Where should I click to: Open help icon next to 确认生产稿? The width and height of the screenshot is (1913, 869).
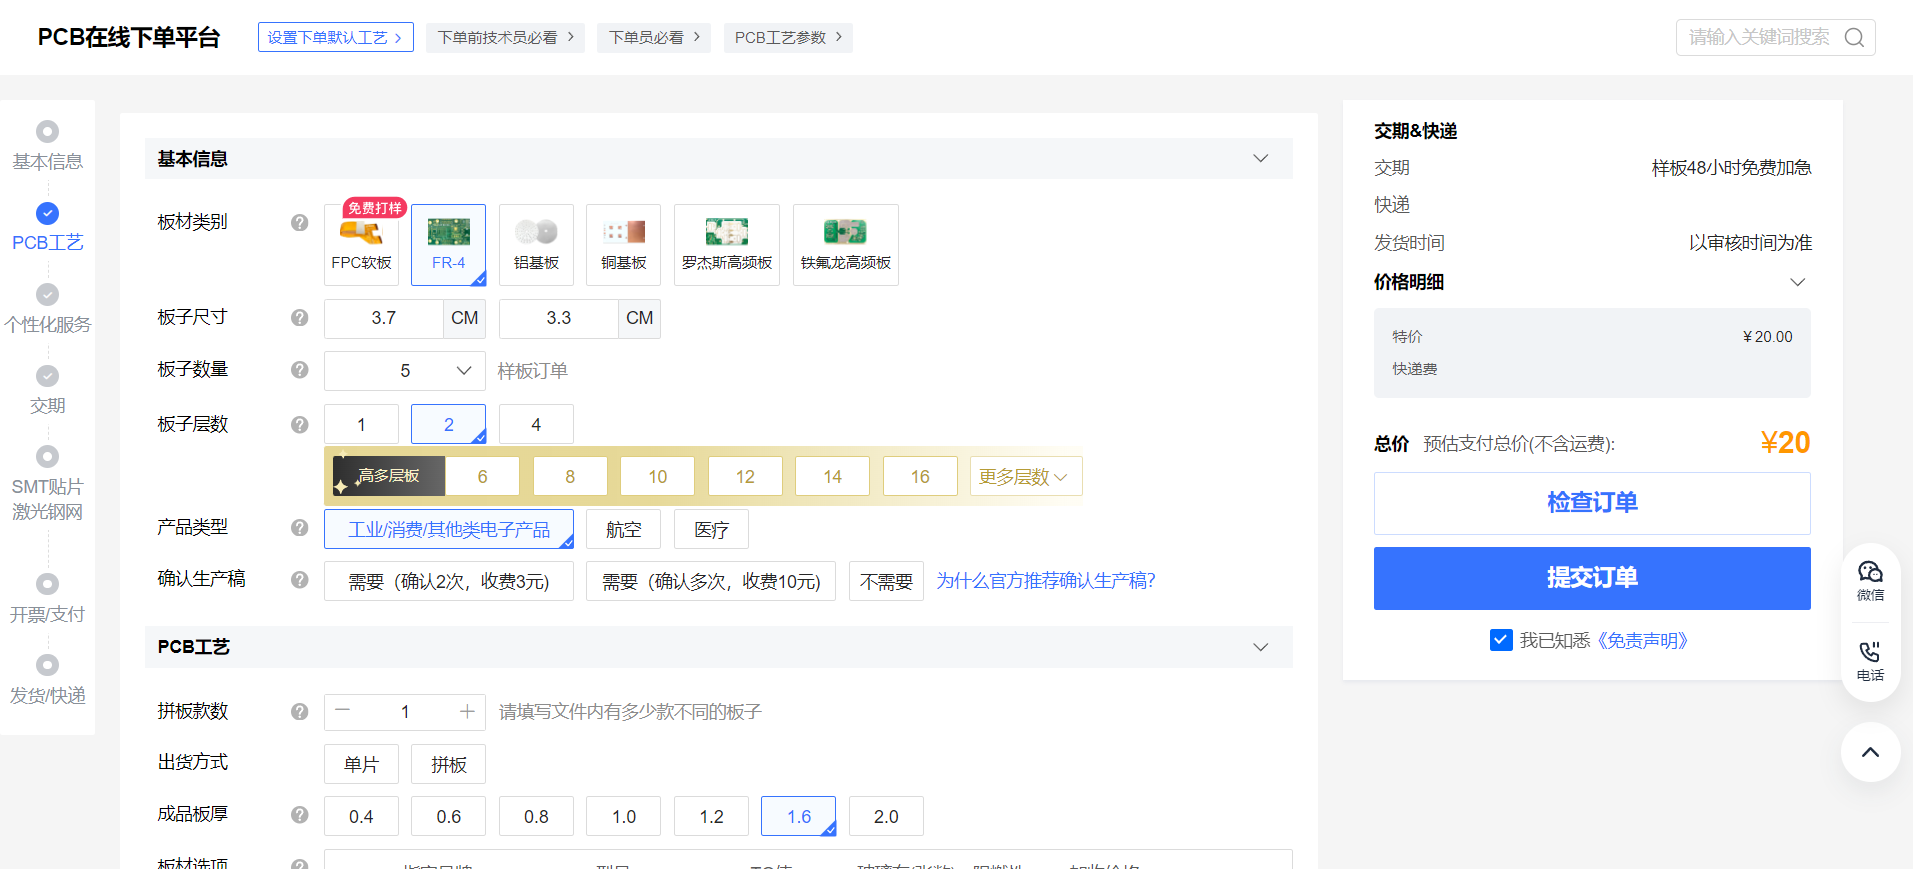pos(299,579)
